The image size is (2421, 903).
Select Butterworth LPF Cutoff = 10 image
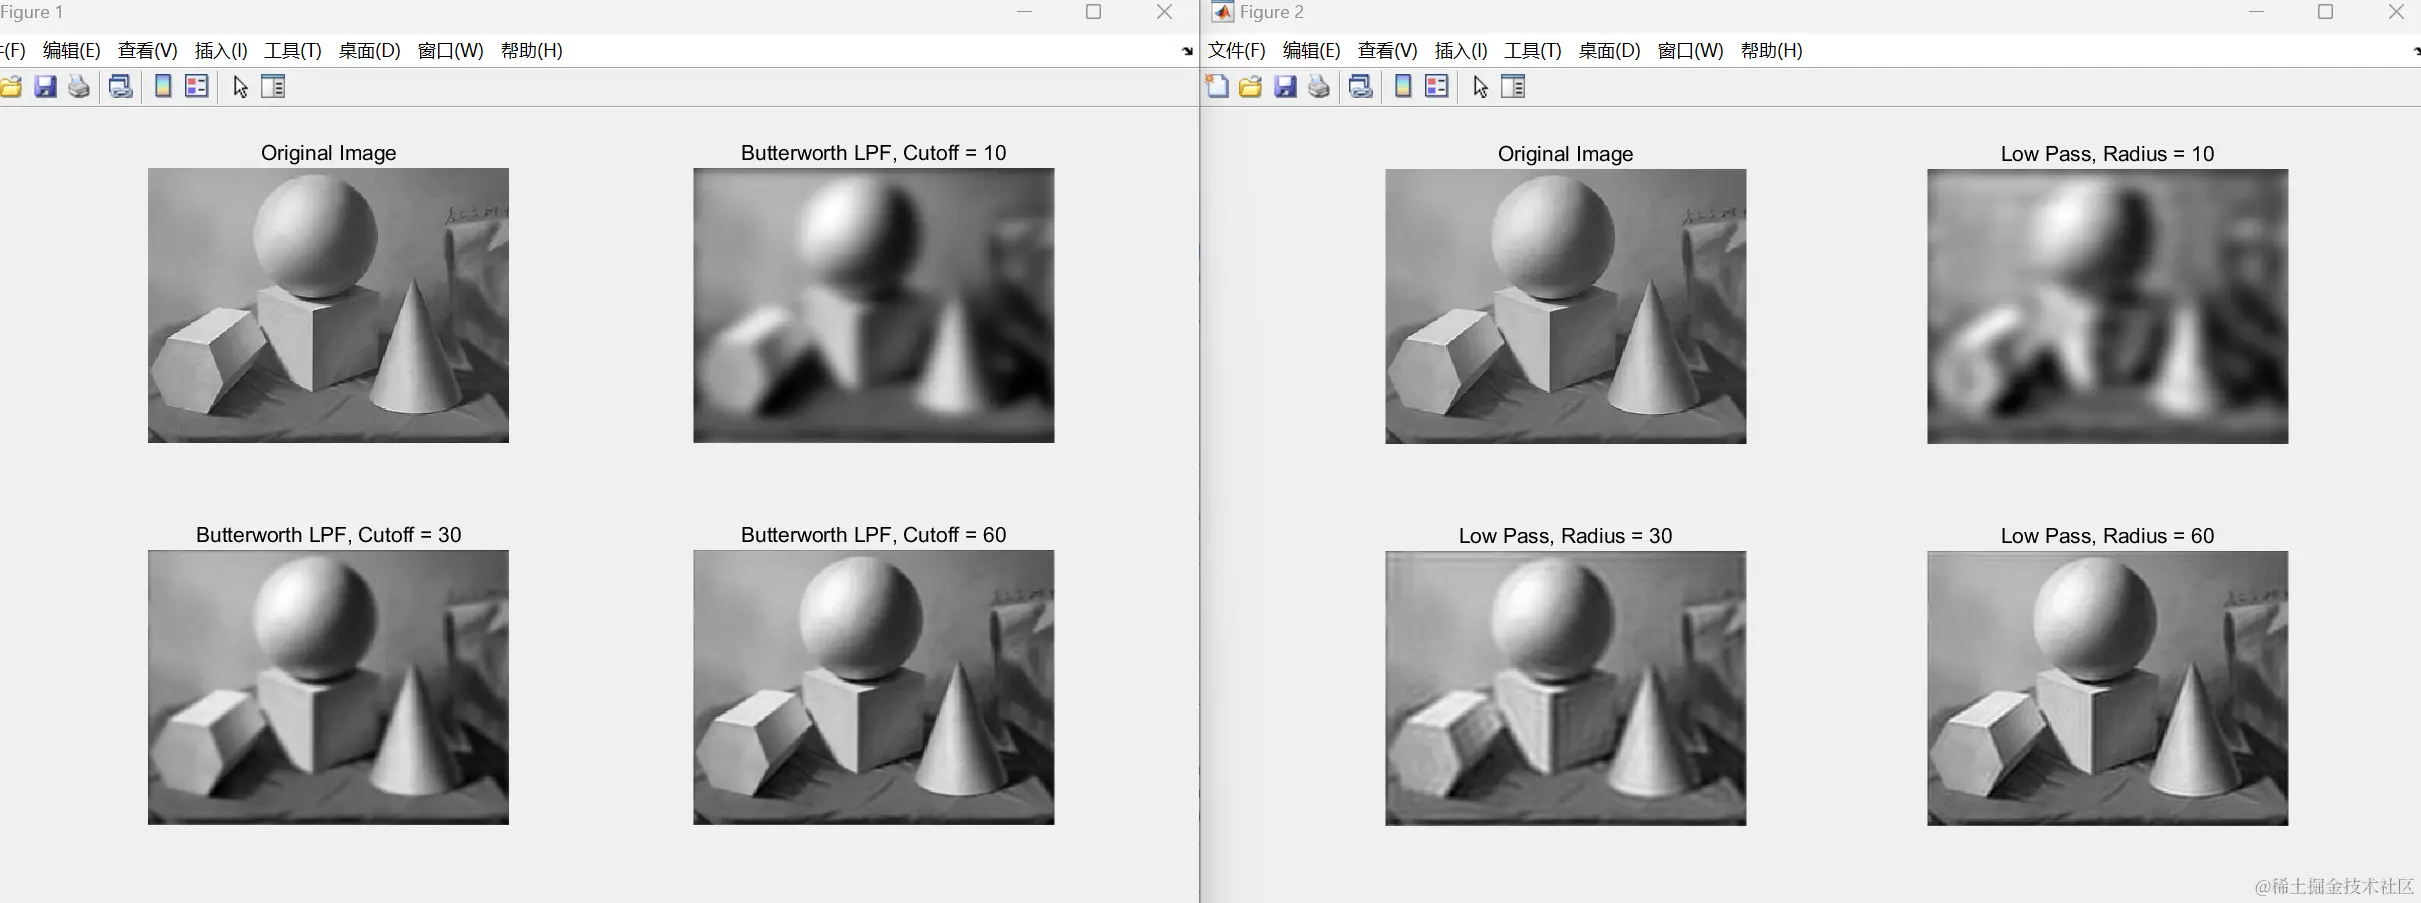[874, 305]
